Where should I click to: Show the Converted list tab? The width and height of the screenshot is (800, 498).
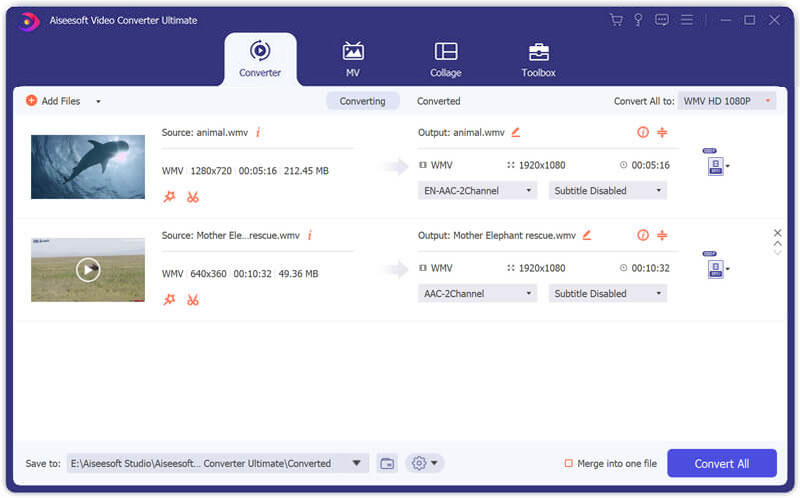[438, 101]
